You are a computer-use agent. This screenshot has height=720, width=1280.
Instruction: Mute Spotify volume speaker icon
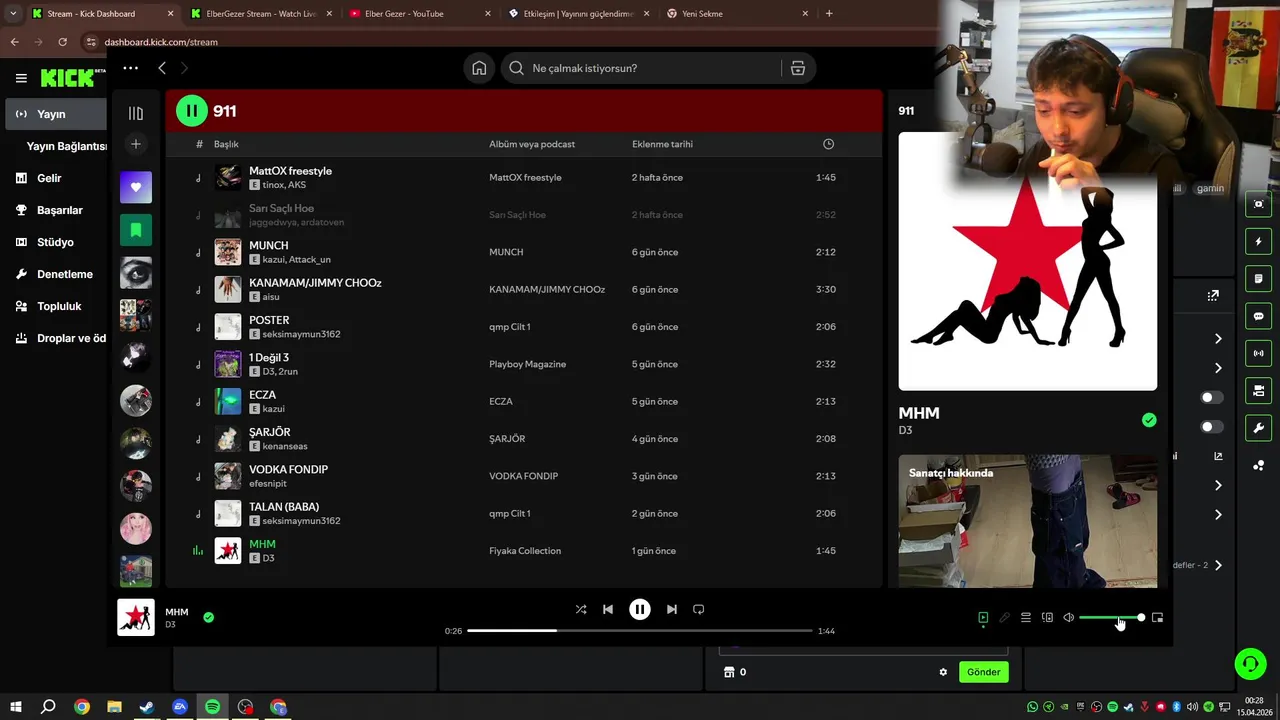1068,618
